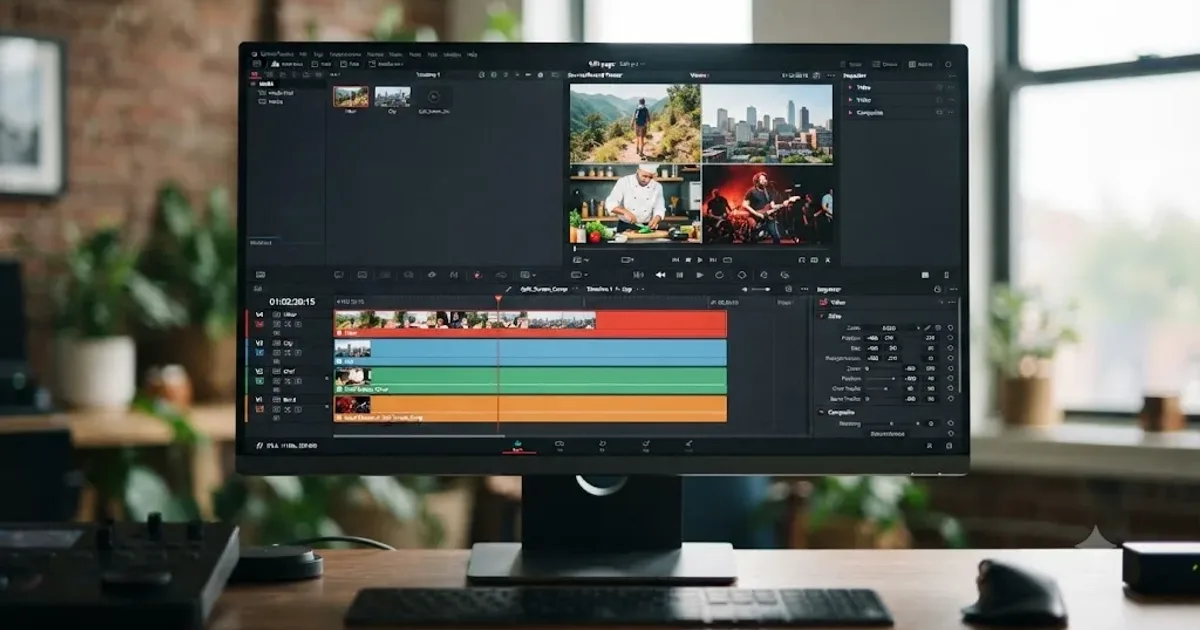Click the fast-rewind double-arrow transport button
The image size is (1200, 630).
(660, 275)
